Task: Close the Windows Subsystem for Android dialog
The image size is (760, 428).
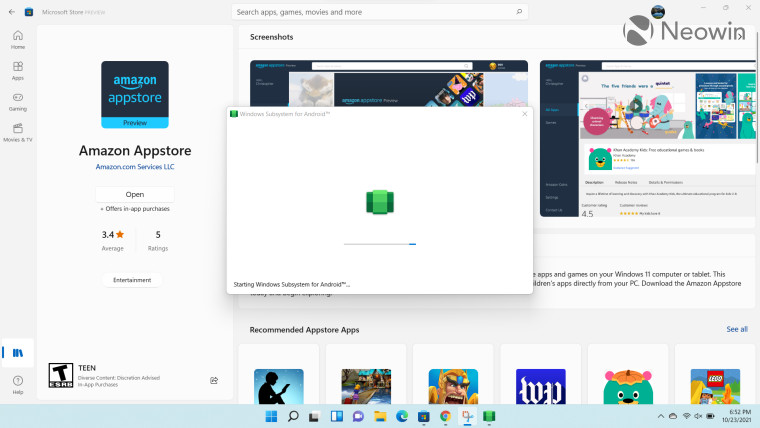Action: 524,114
